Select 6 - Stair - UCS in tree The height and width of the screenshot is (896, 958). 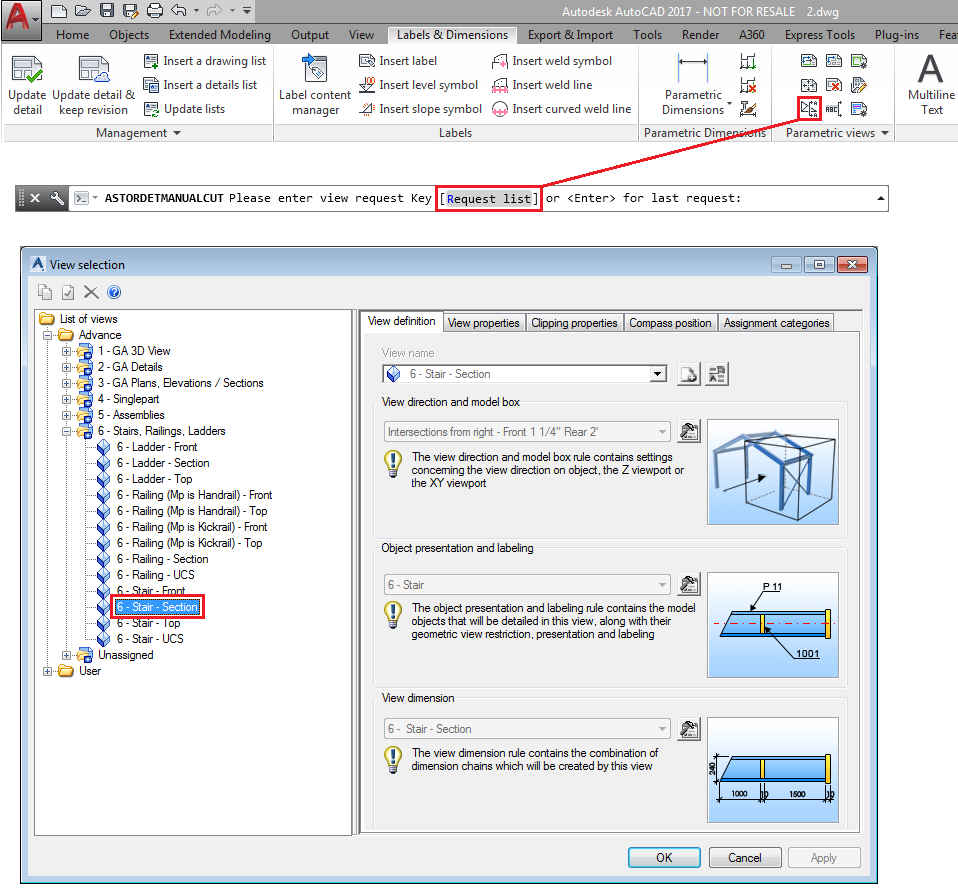point(150,639)
